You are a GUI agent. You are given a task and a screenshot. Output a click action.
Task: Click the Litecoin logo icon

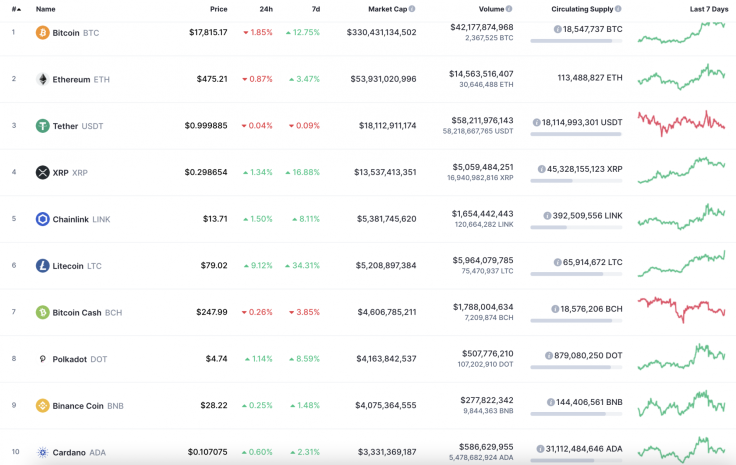tap(42, 266)
